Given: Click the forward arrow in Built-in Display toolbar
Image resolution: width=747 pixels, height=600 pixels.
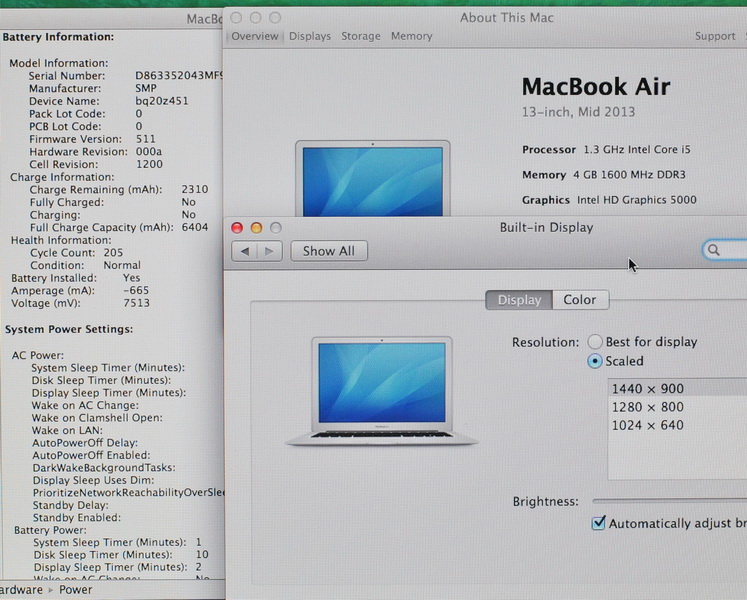Looking at the screenshot, I should (270, 251).
